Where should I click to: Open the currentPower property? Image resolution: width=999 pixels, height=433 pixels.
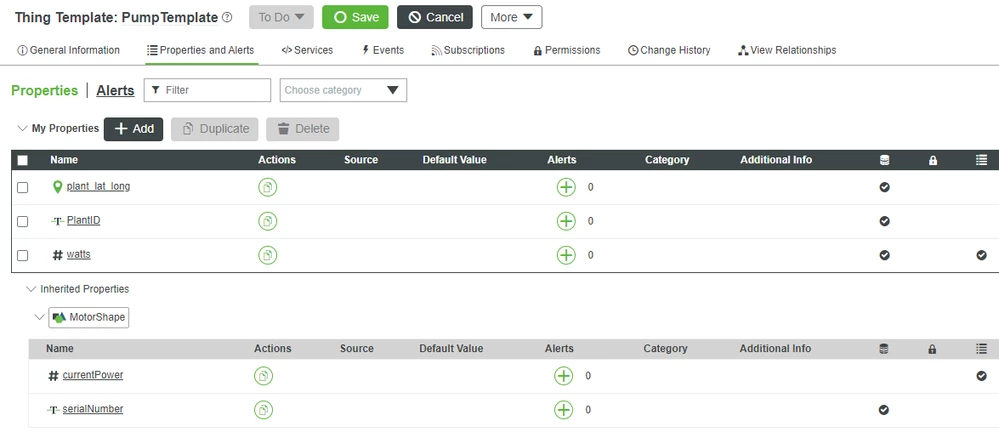[x=93, y=375]
